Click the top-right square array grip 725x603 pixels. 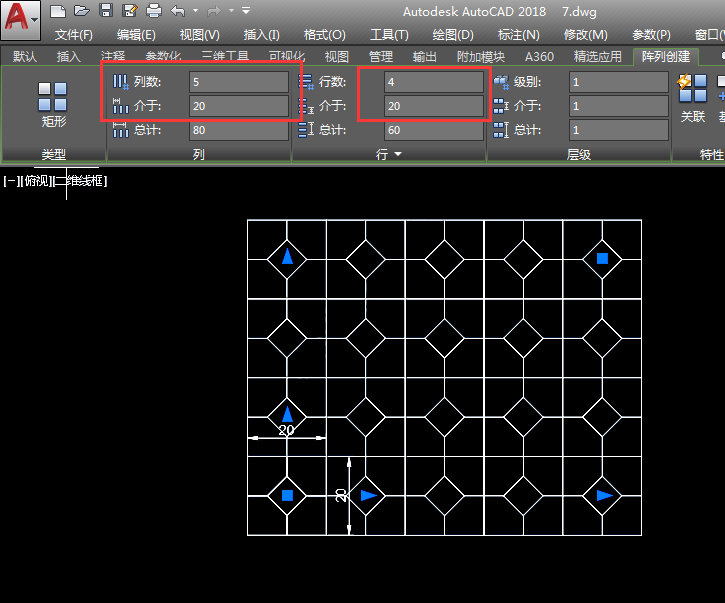pyautogui.click(x=602, y=258)
